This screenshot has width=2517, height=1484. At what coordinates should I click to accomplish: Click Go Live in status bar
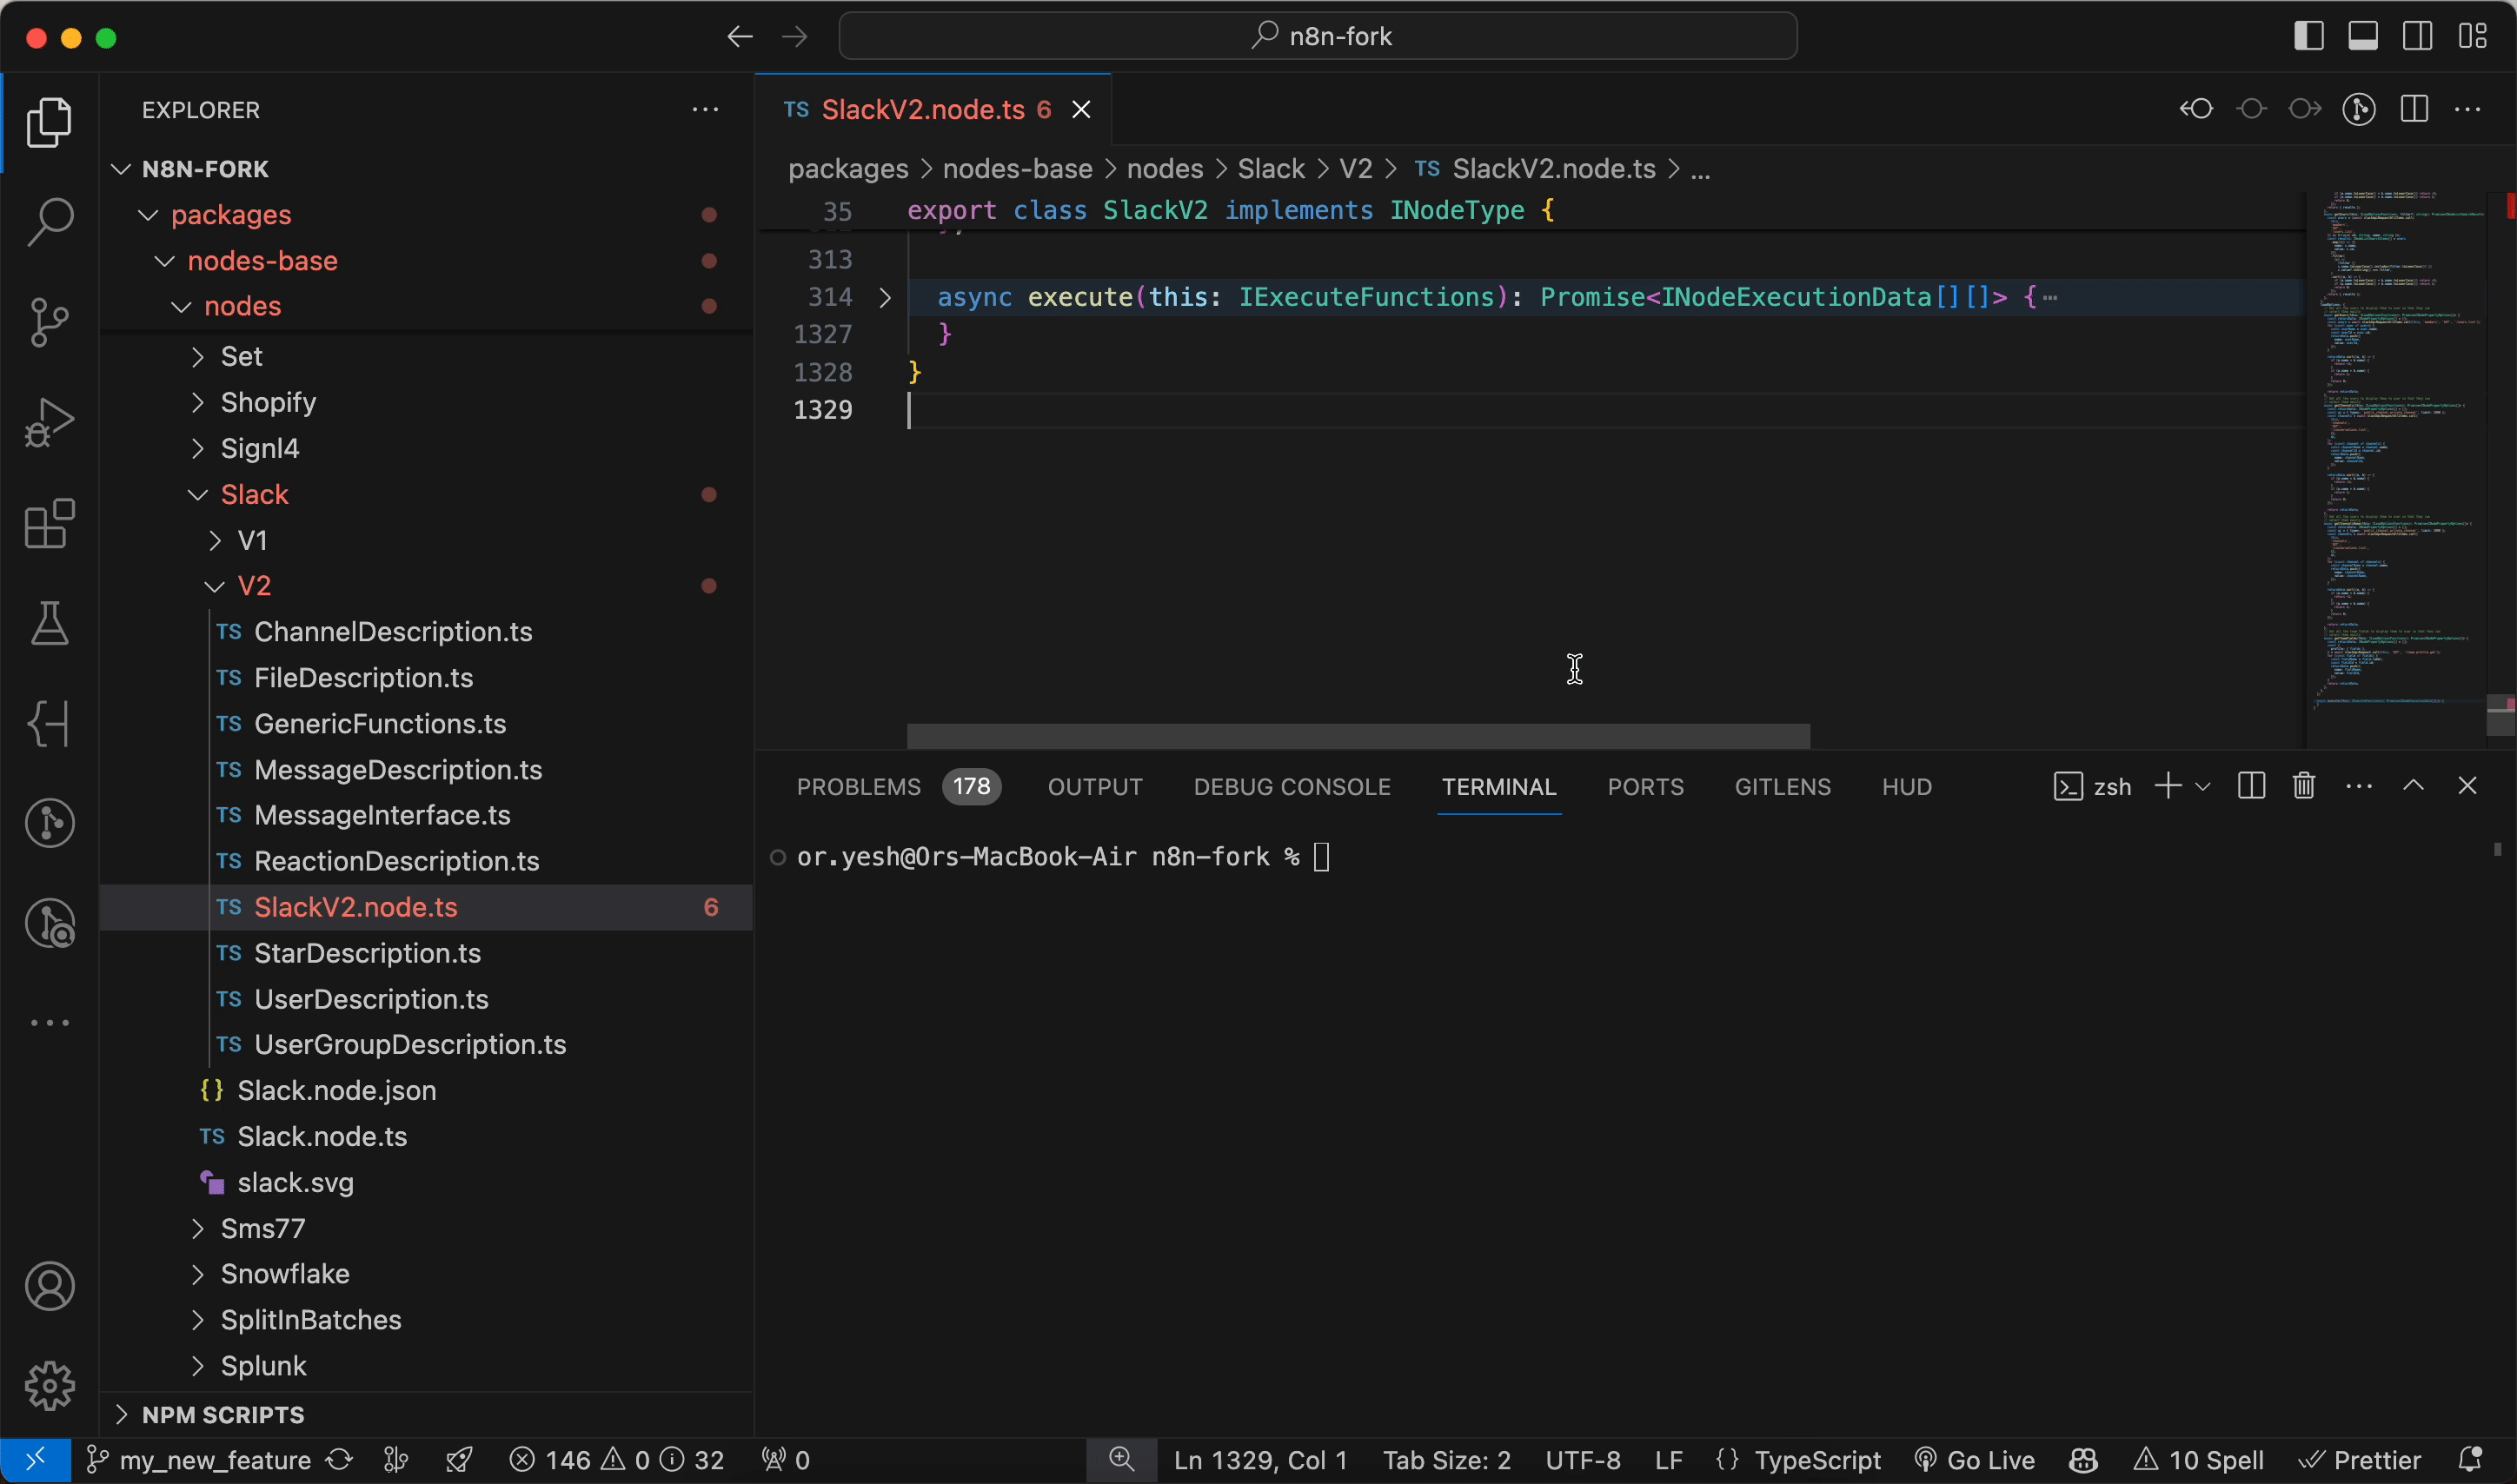tap(1975, 1460)
